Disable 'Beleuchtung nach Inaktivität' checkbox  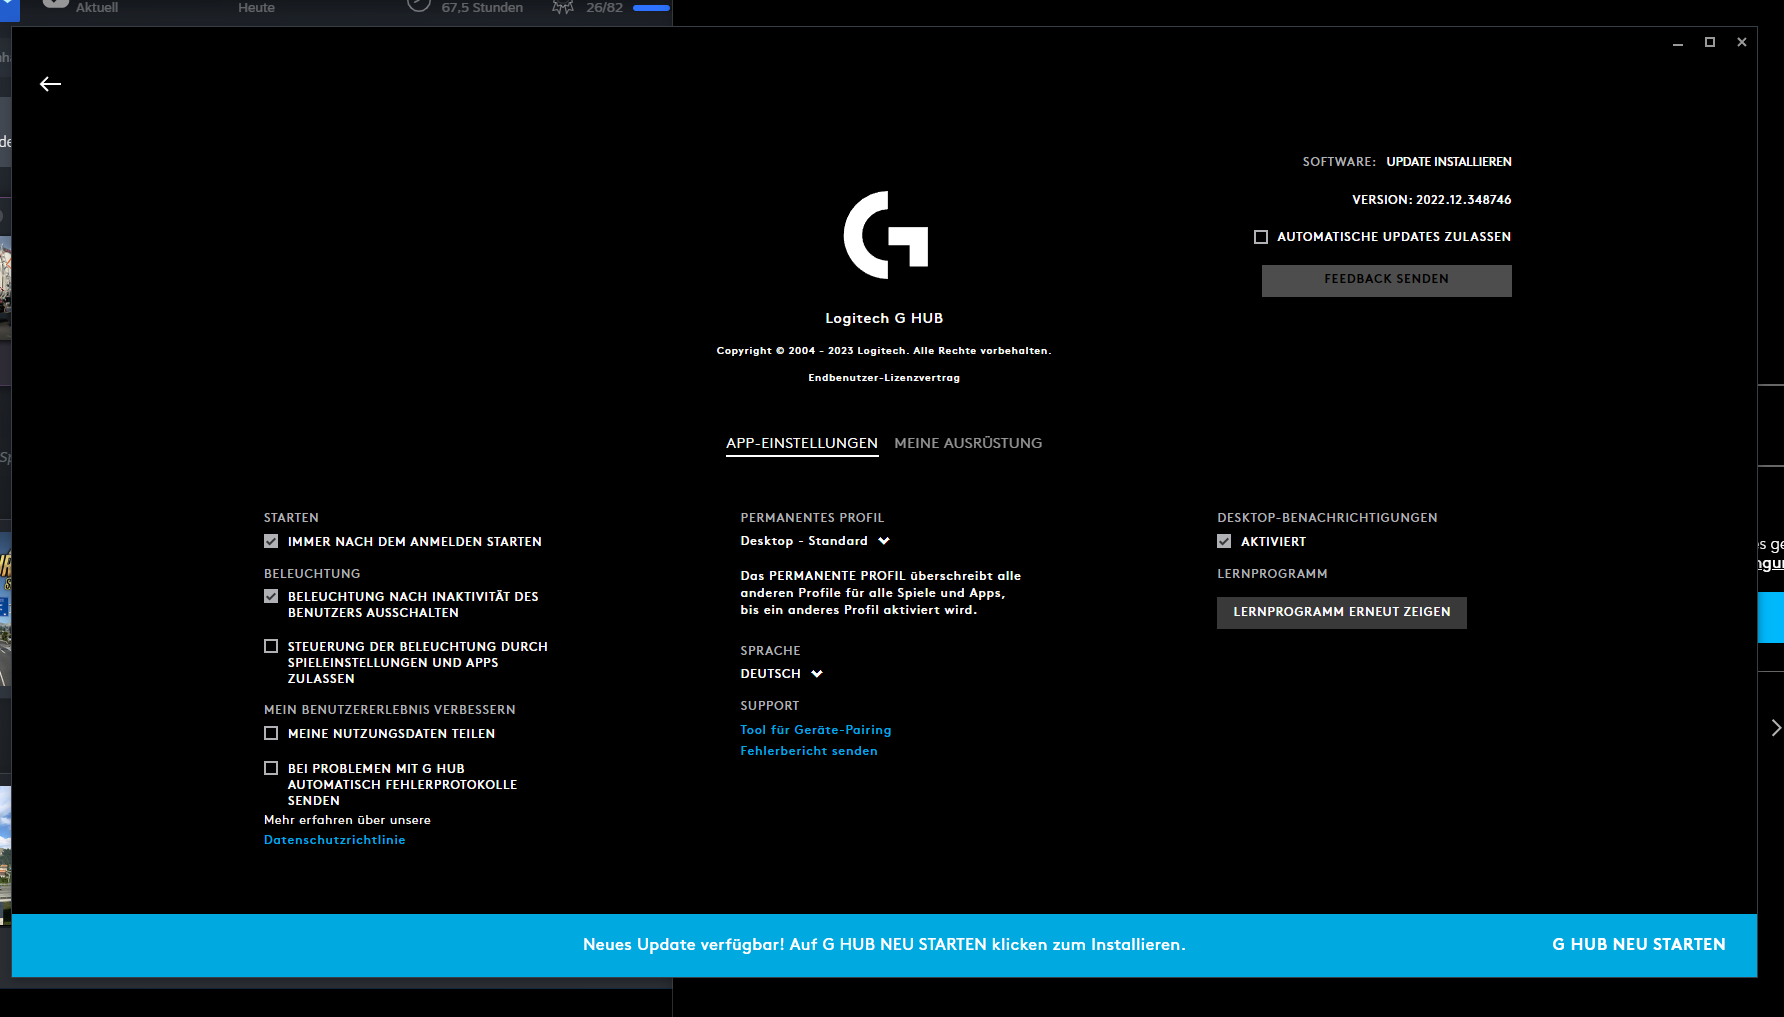coord(271,596)
